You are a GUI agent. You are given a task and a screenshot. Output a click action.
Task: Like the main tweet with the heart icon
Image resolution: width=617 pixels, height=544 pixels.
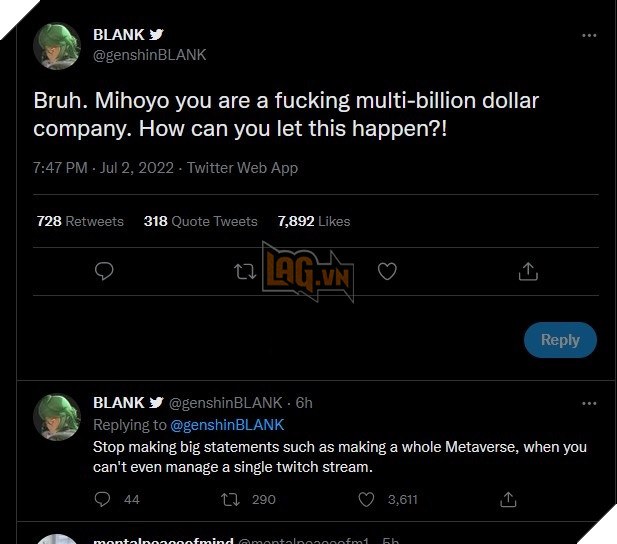[x=387, y=271]
